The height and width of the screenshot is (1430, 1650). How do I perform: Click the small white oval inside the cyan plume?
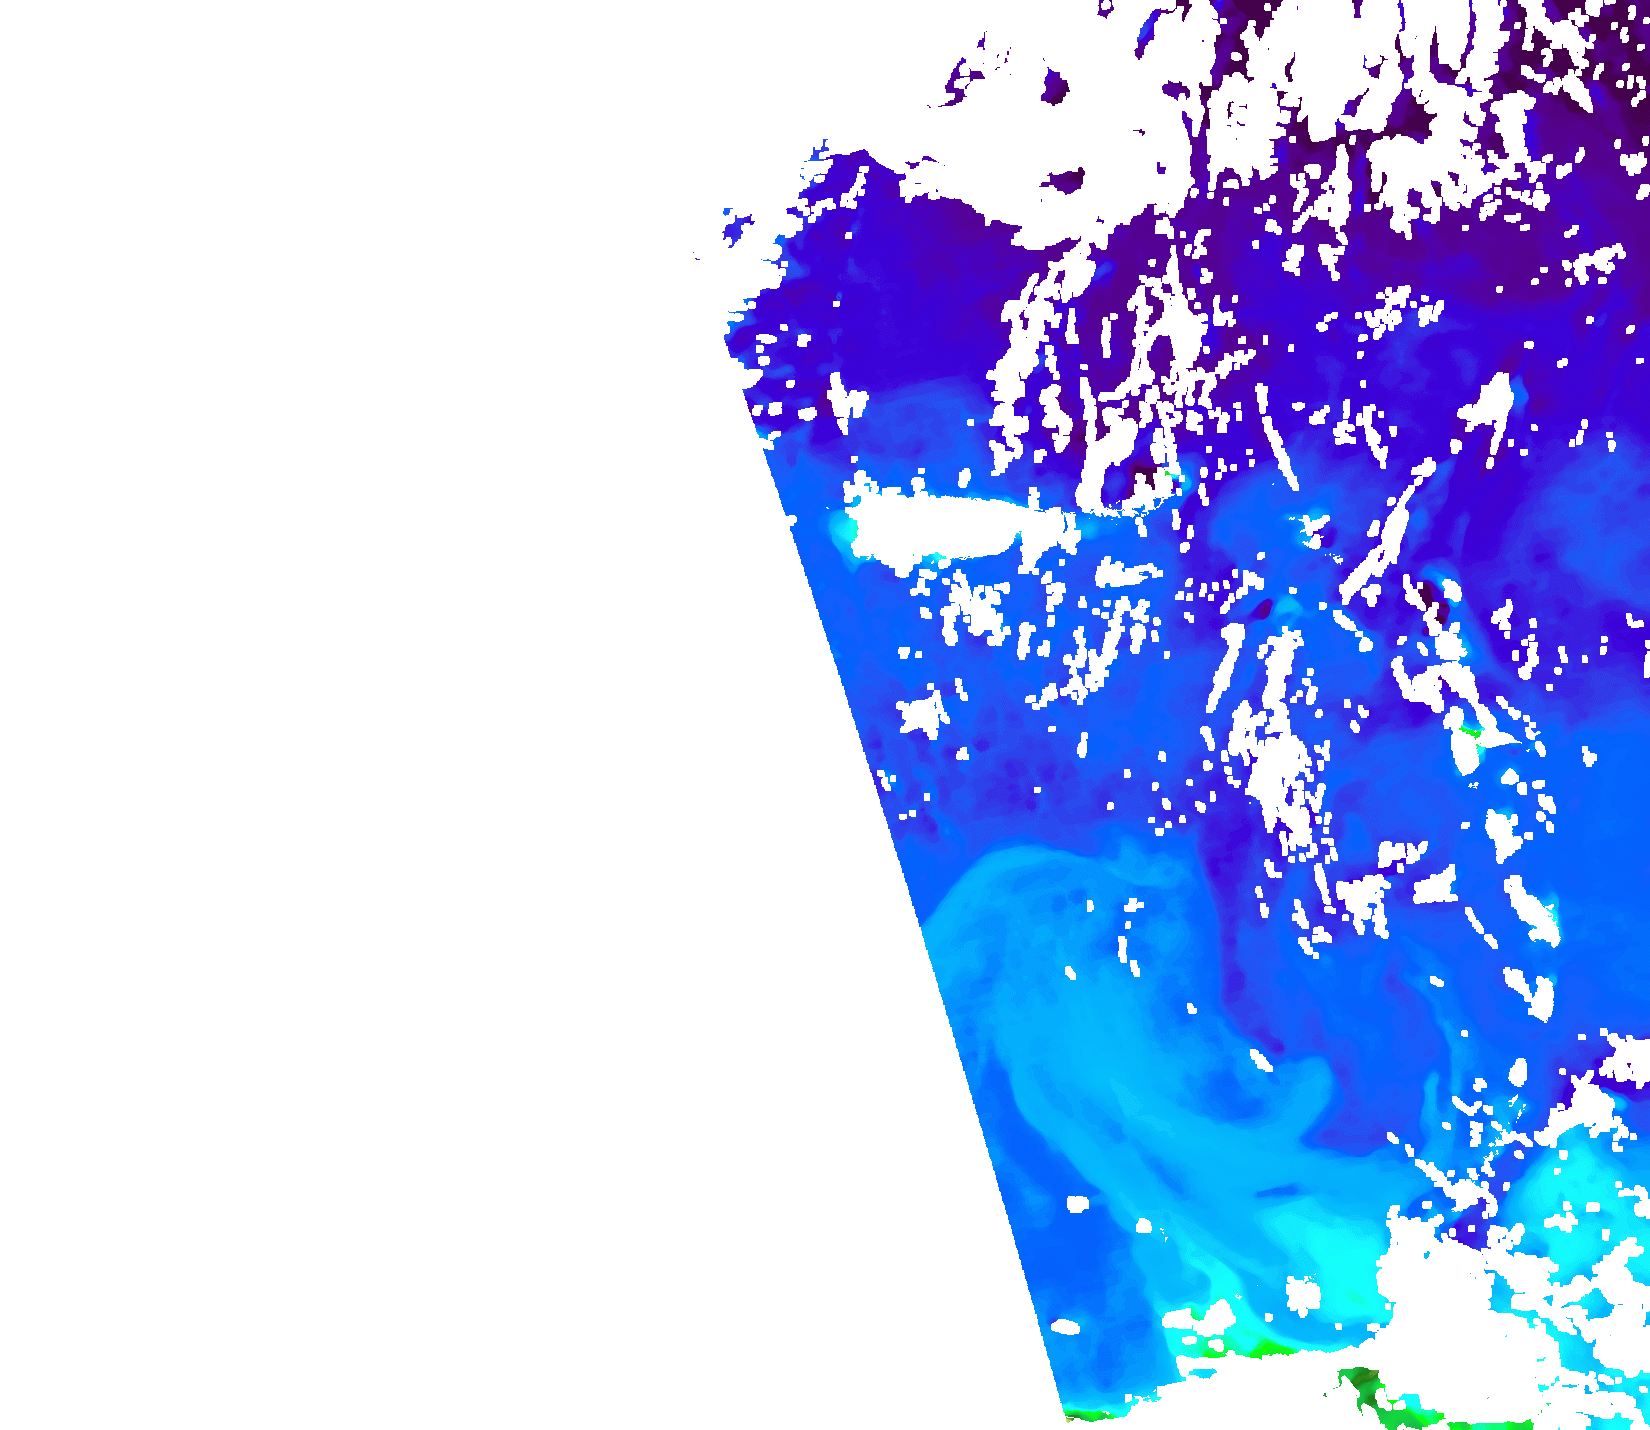[1077, 1203]
